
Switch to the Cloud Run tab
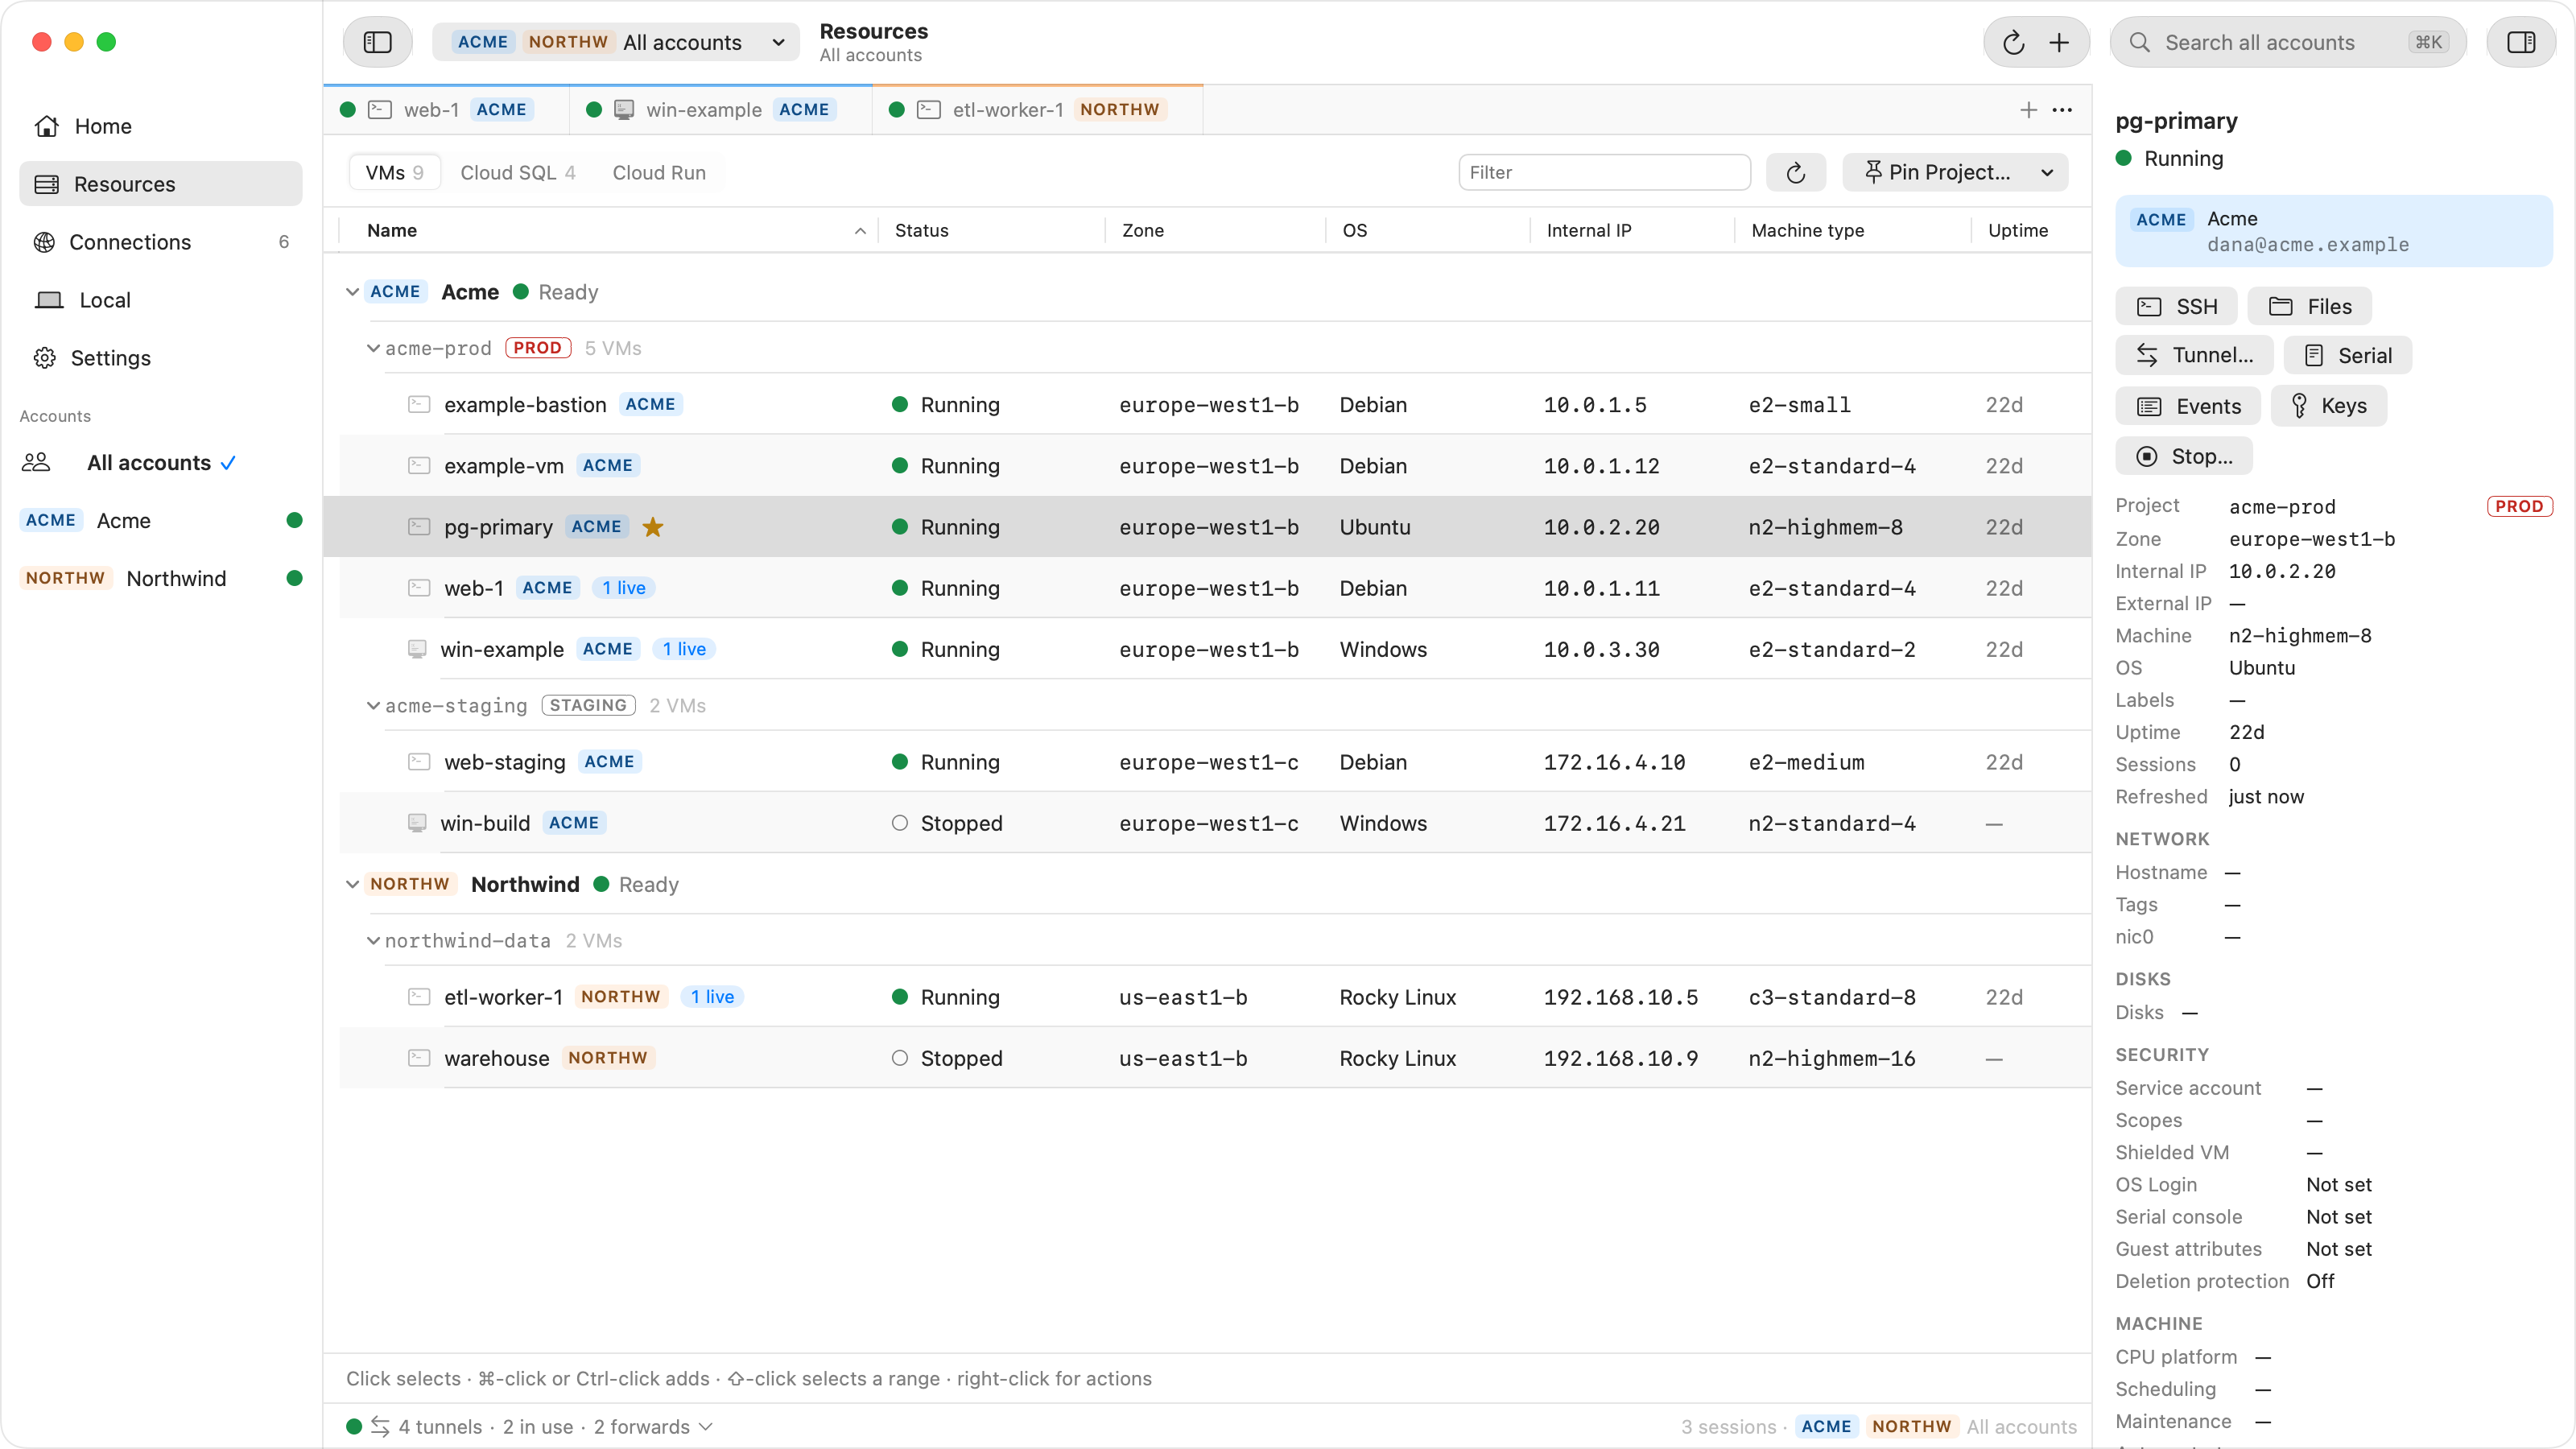[659, 173]
